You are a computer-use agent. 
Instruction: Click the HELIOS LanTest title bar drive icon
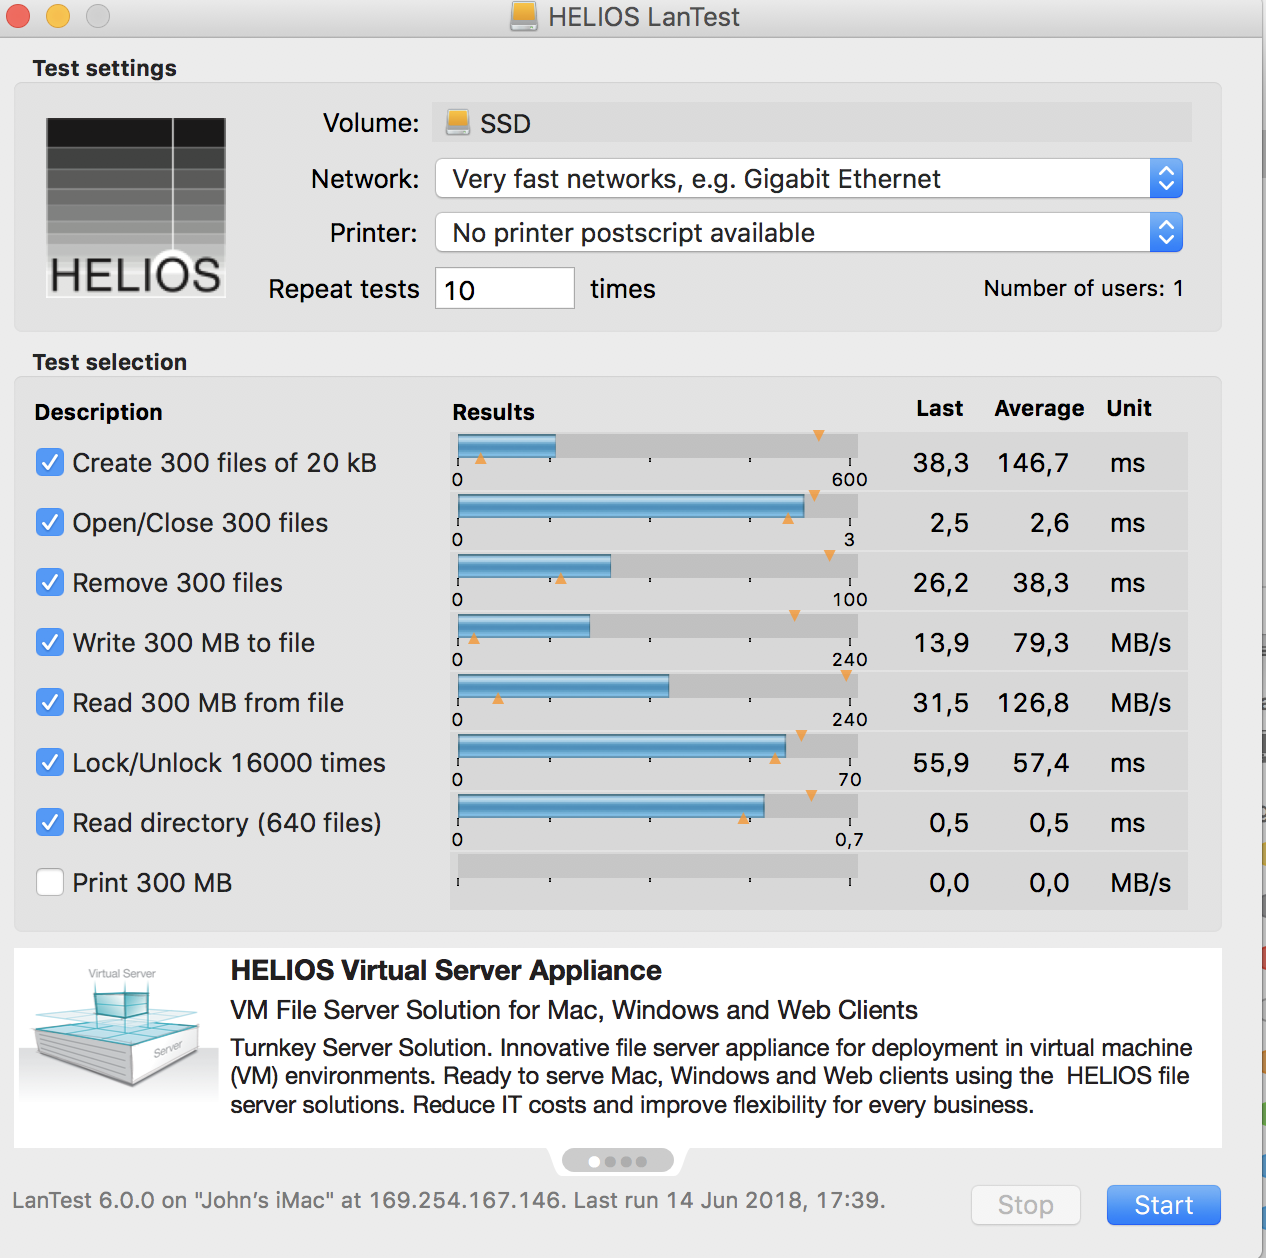pyautogui.click(x=524, y=16)
